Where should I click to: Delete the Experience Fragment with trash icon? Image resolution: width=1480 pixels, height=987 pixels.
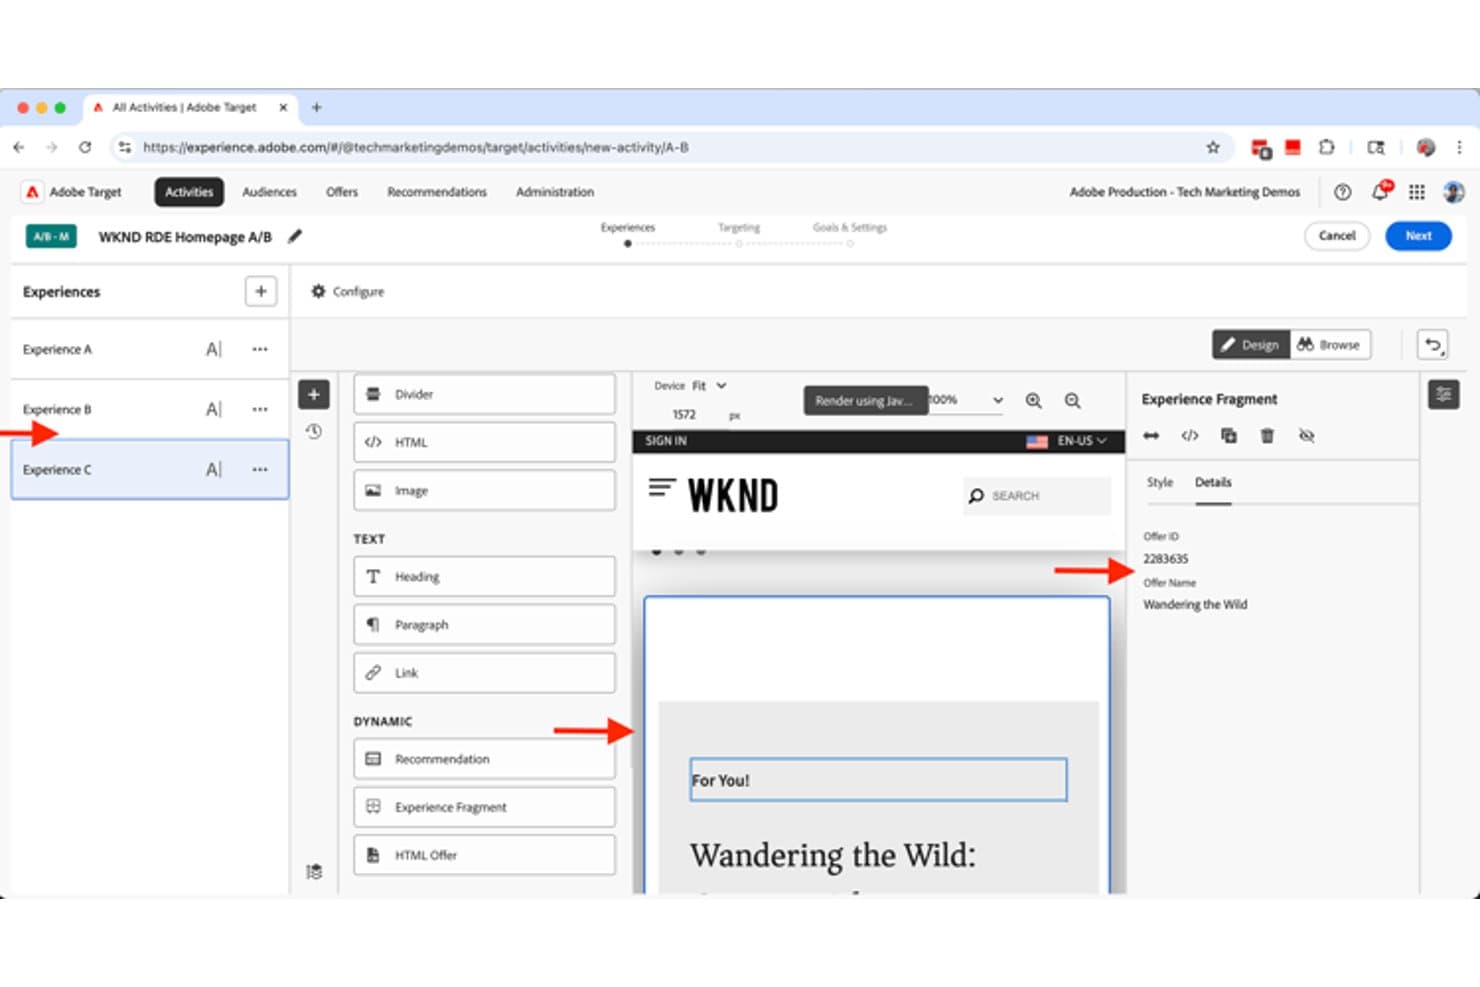coord(1267,435)
